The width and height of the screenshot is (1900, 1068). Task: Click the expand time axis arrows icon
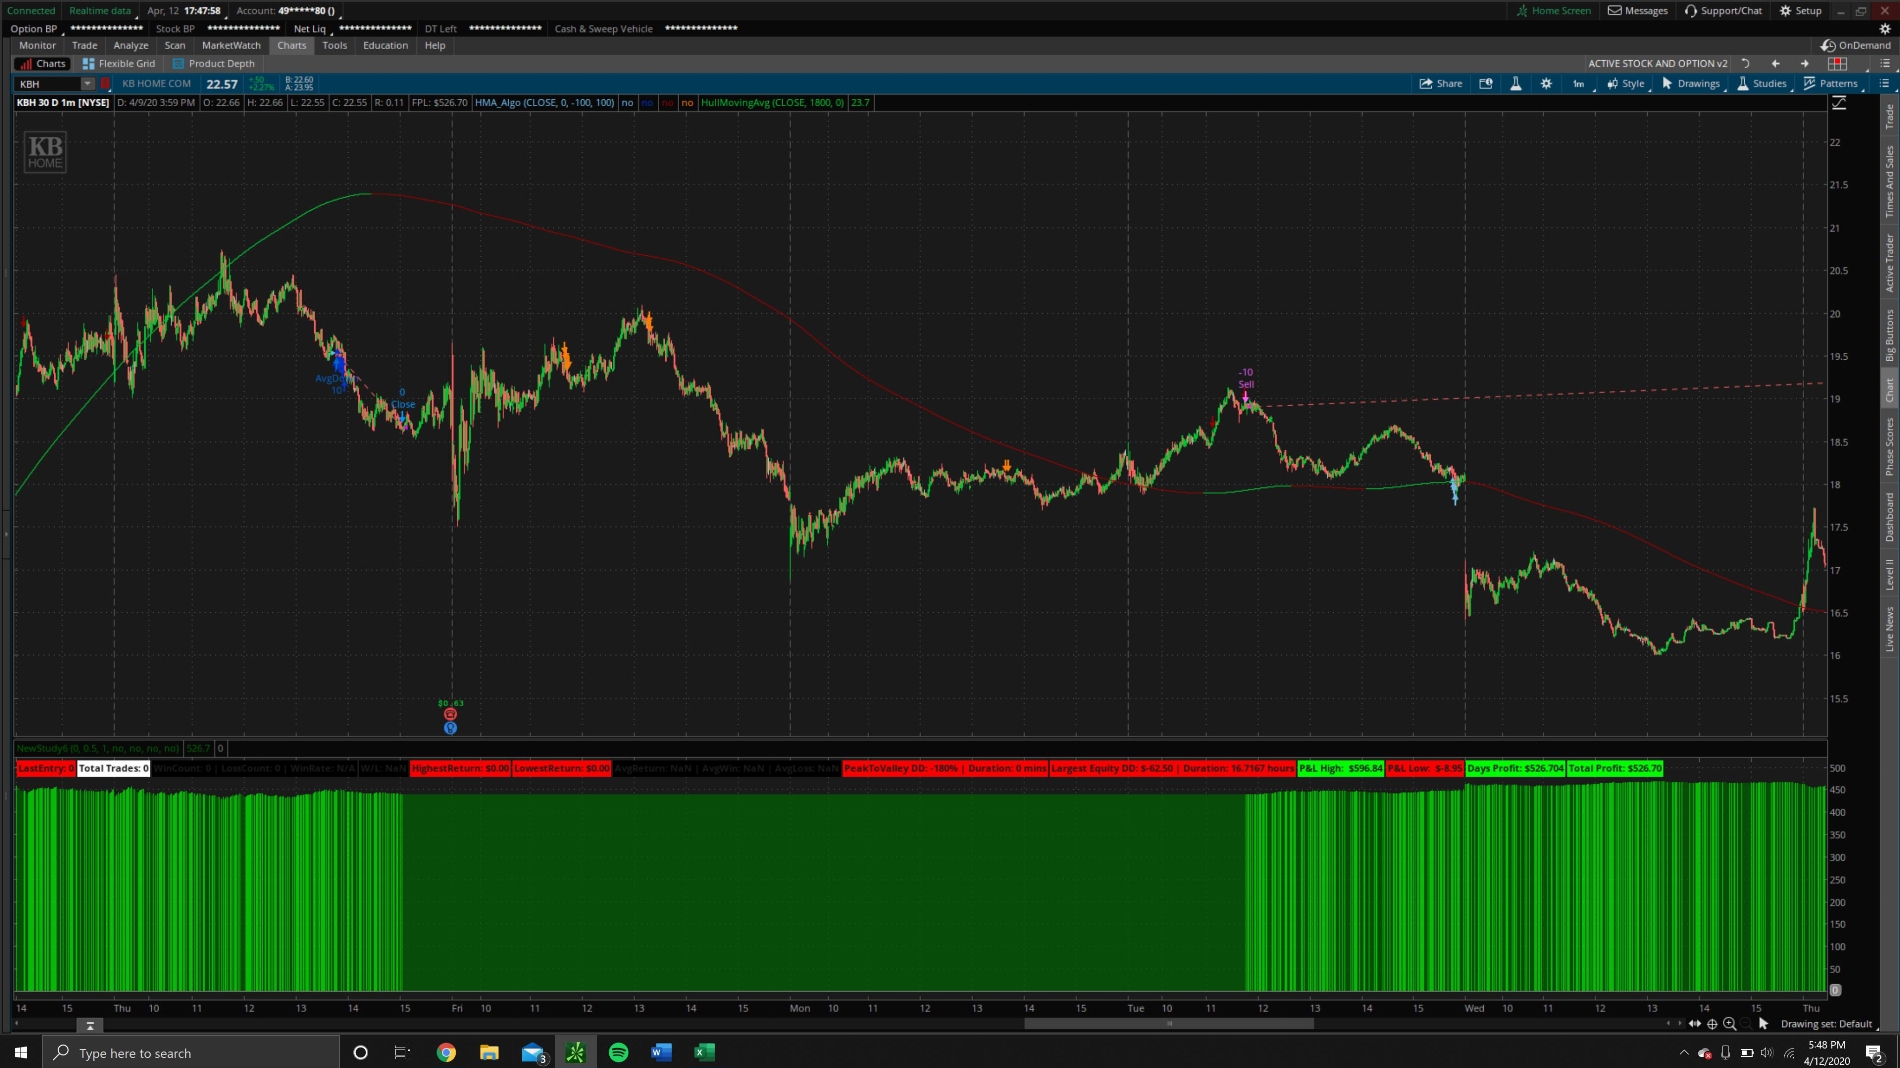1694,1023
